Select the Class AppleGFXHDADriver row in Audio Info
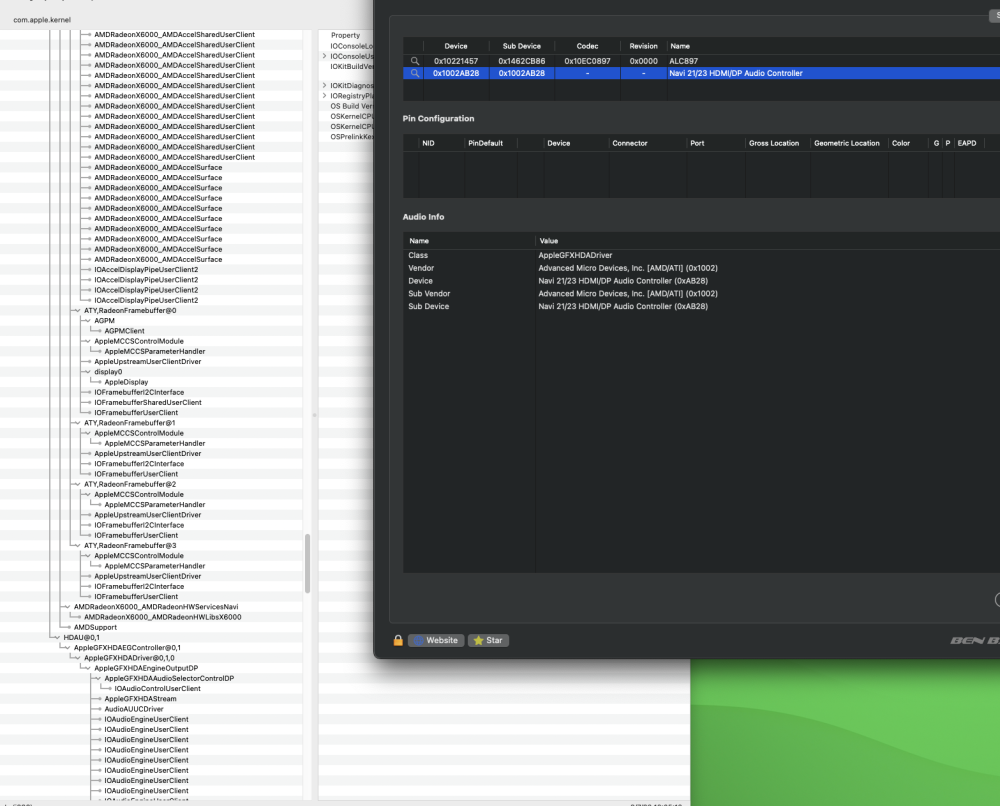This screenshot has width=1000, height=806. (702, 255)
